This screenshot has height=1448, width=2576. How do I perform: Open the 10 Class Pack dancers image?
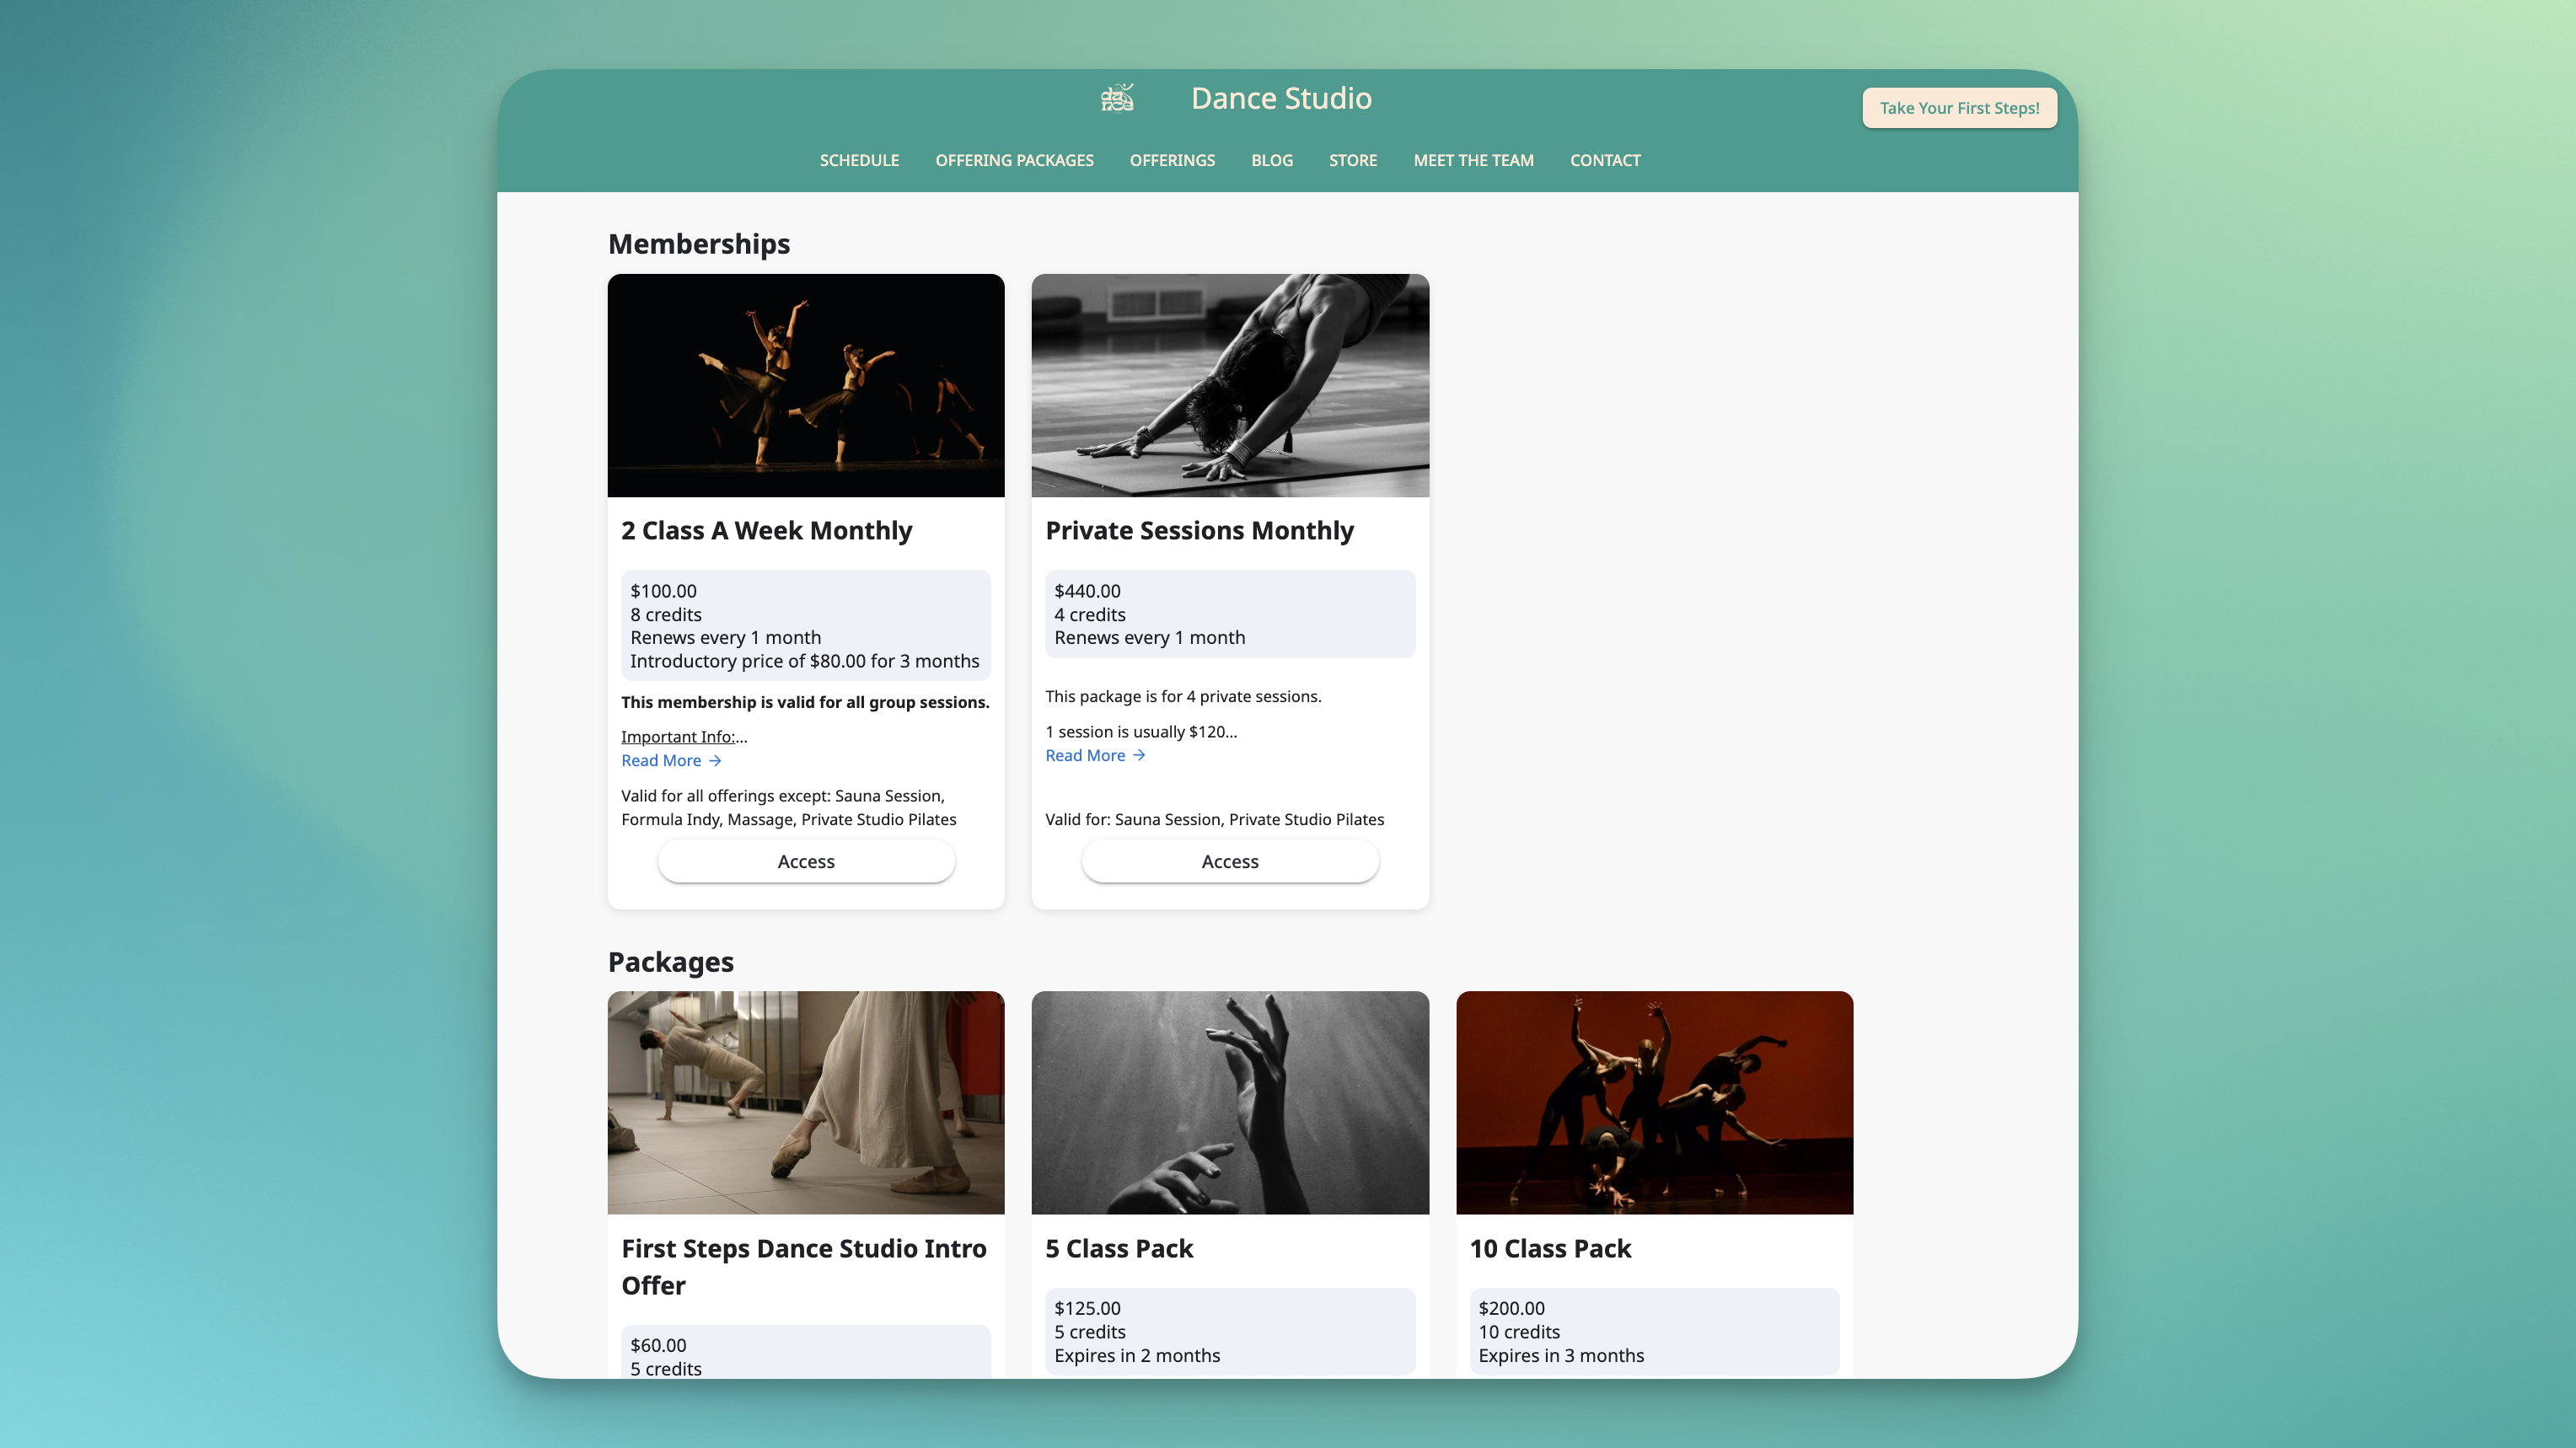(1654, 1102)
